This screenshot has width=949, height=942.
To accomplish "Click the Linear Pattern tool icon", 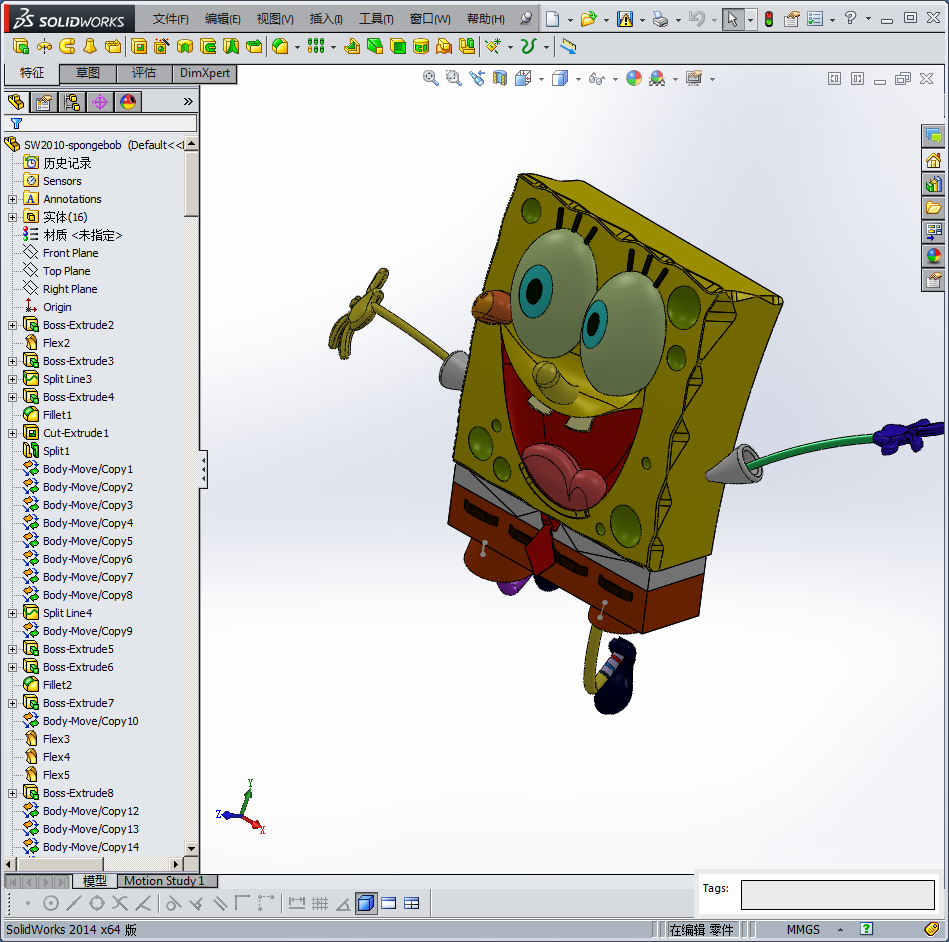I will click(x=315, y=46).
